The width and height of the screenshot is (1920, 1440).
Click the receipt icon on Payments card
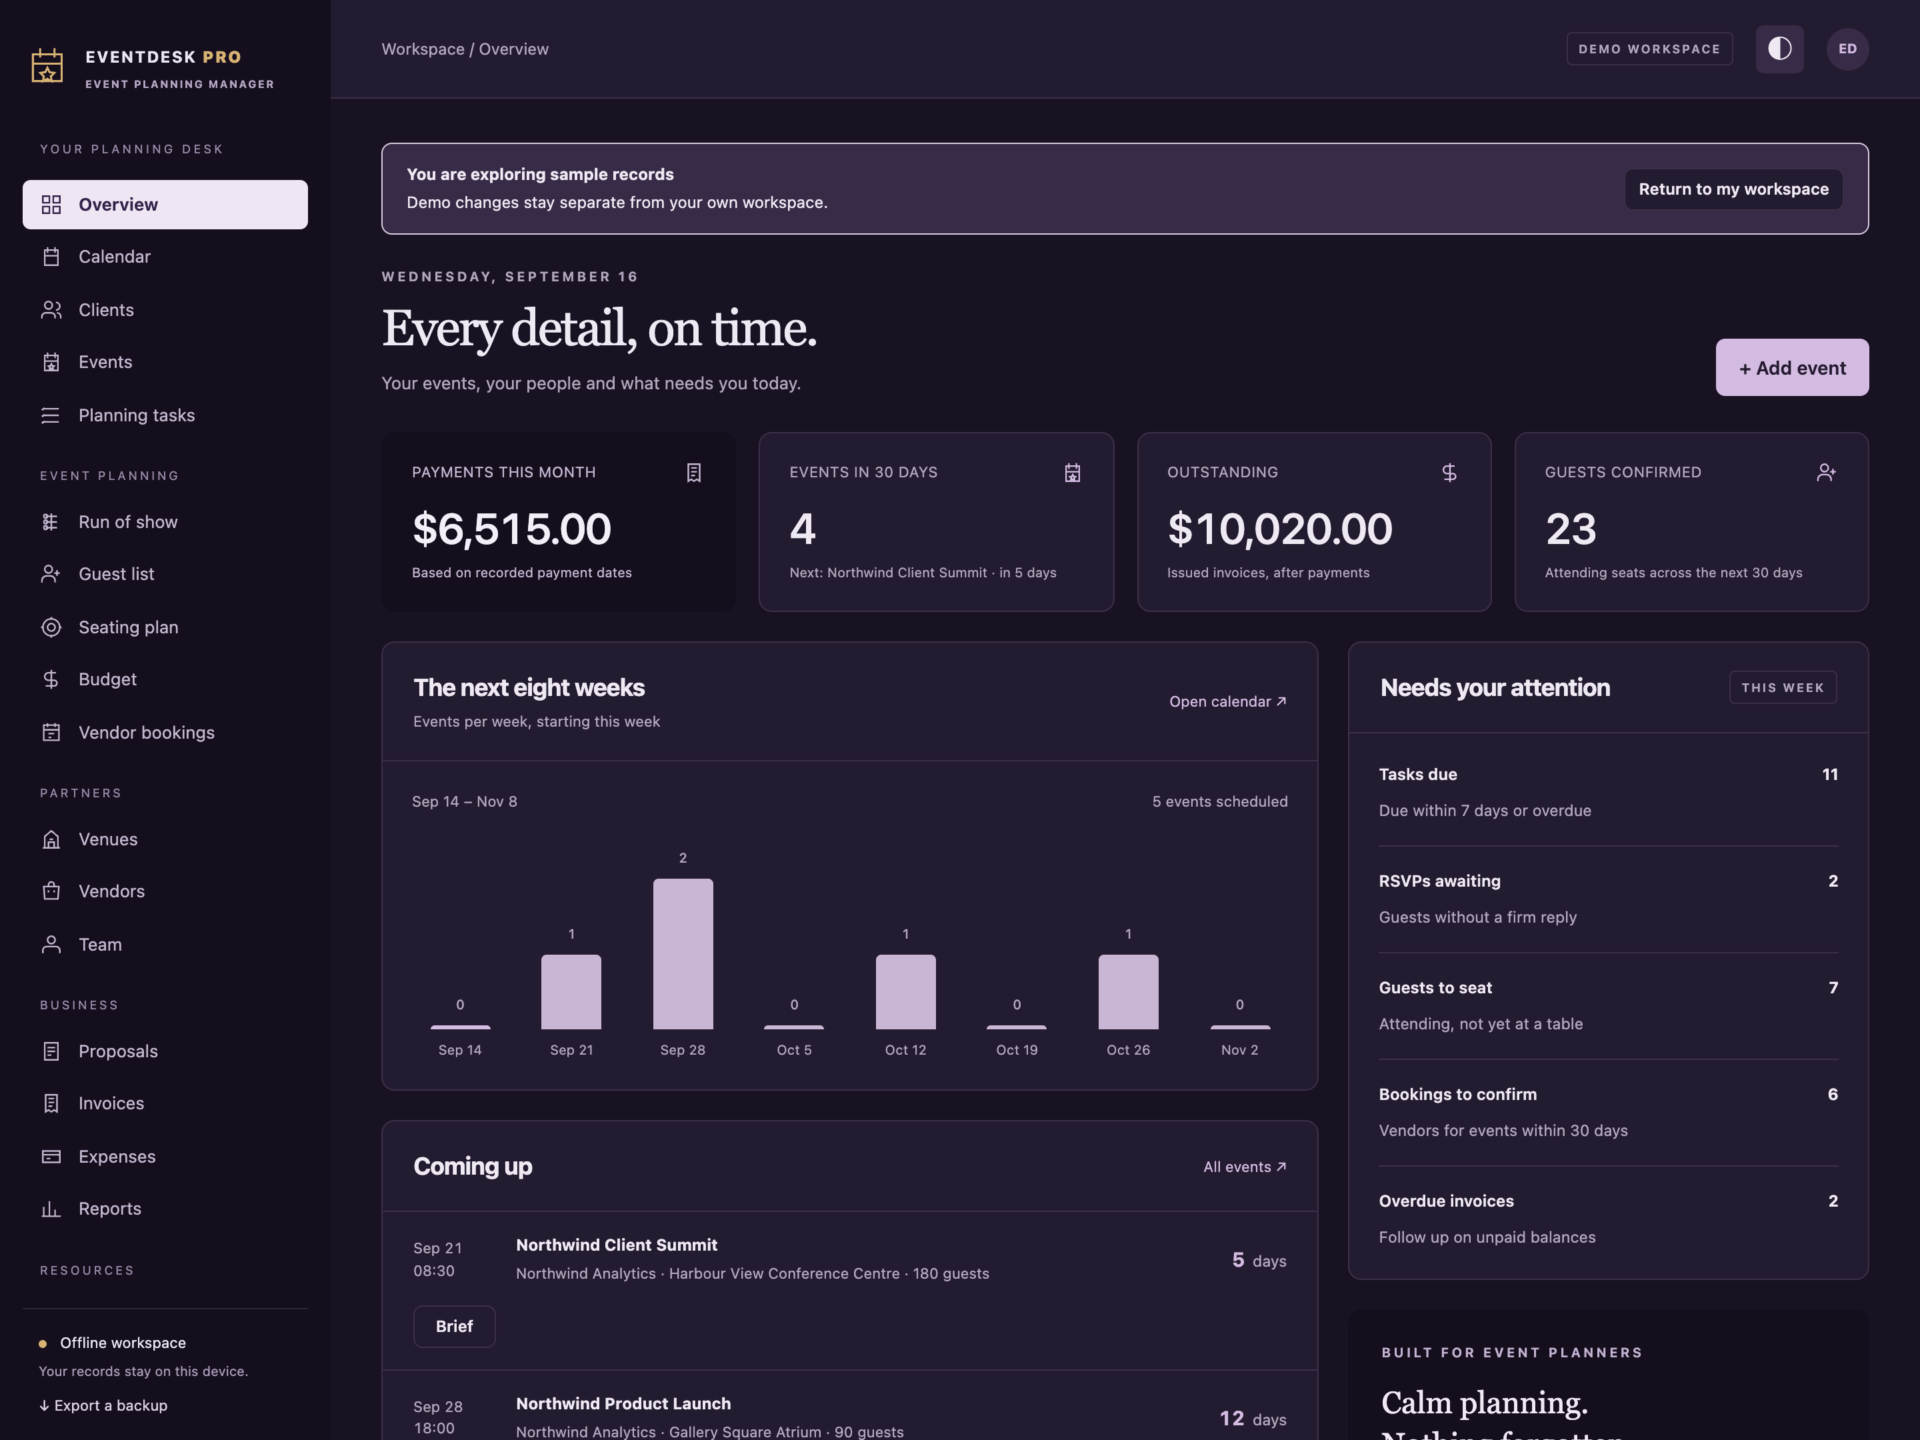pyautogui.click(x=694, y=472)
